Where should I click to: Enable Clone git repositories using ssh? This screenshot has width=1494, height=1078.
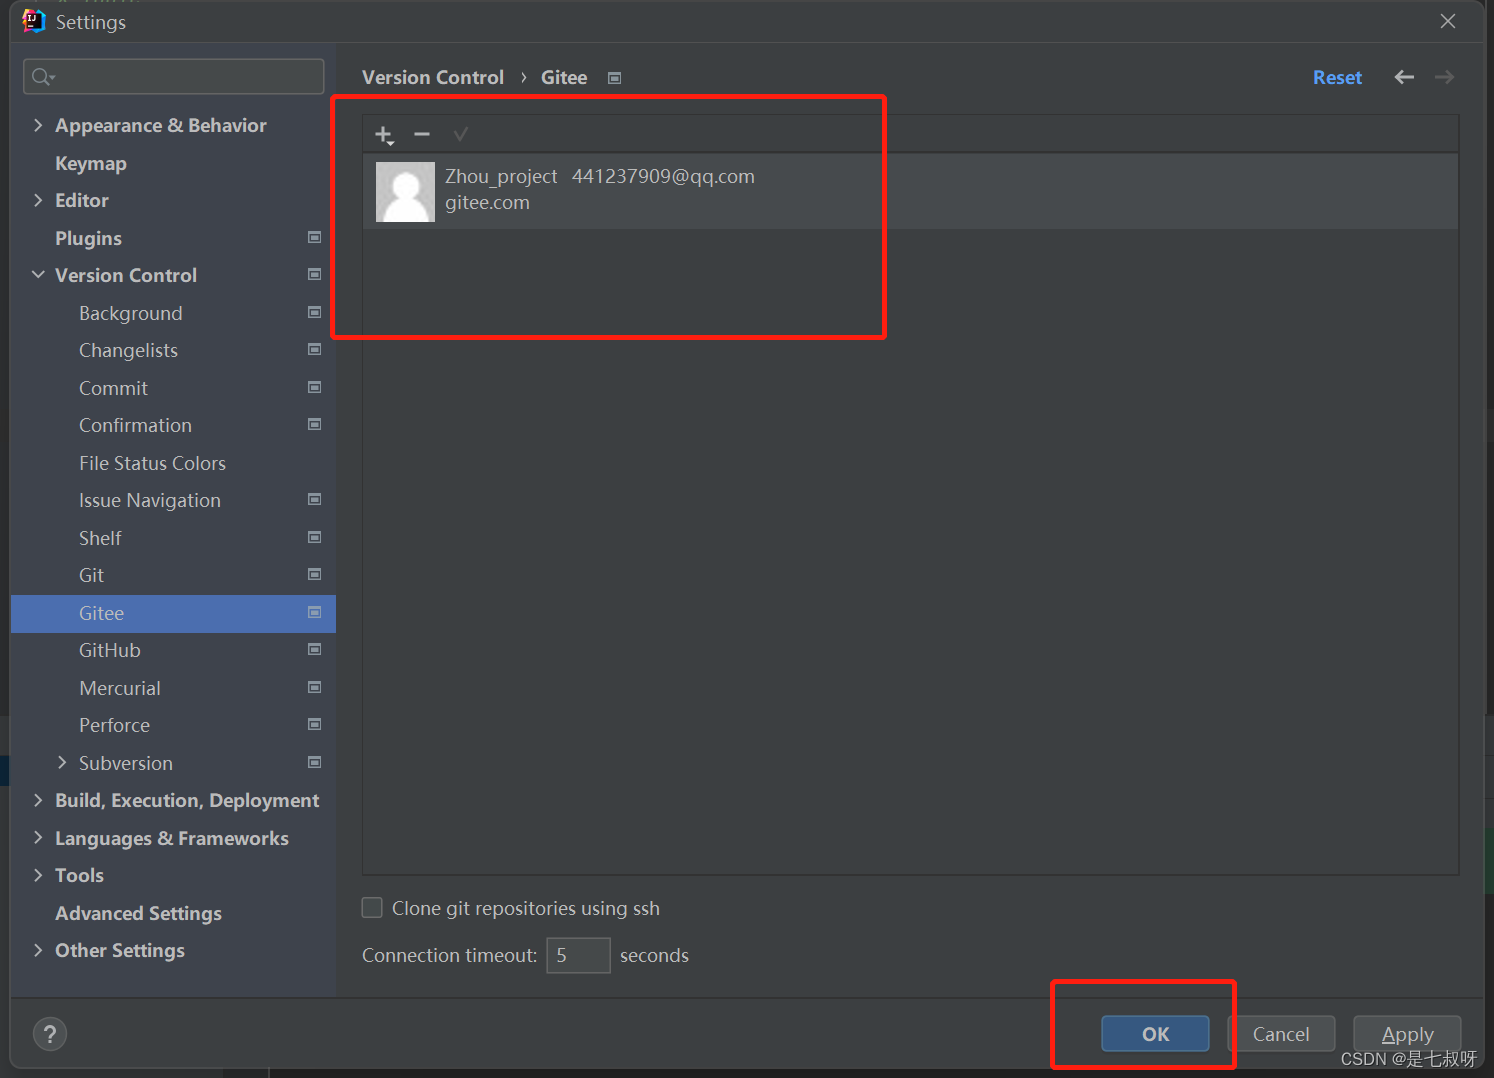point(372,907)
